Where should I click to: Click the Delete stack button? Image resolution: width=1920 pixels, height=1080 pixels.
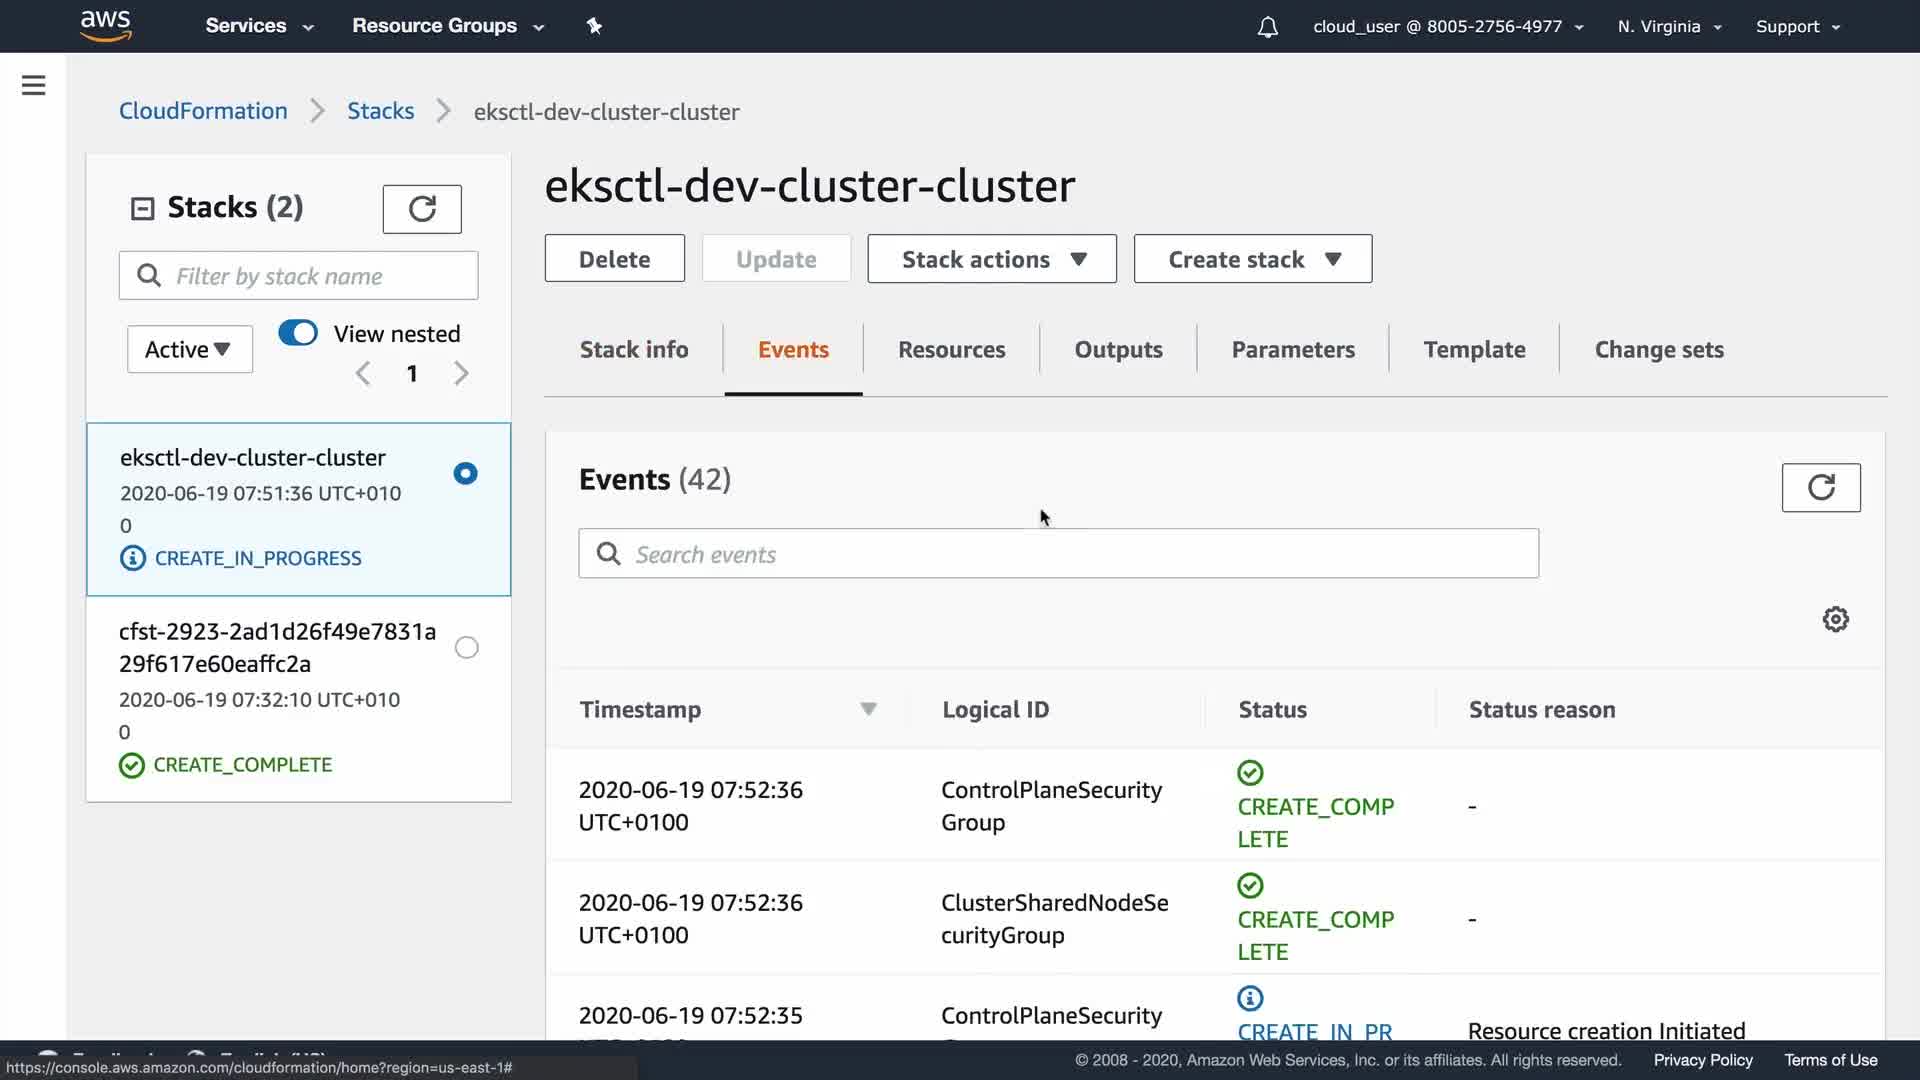(x=614, y=259)
